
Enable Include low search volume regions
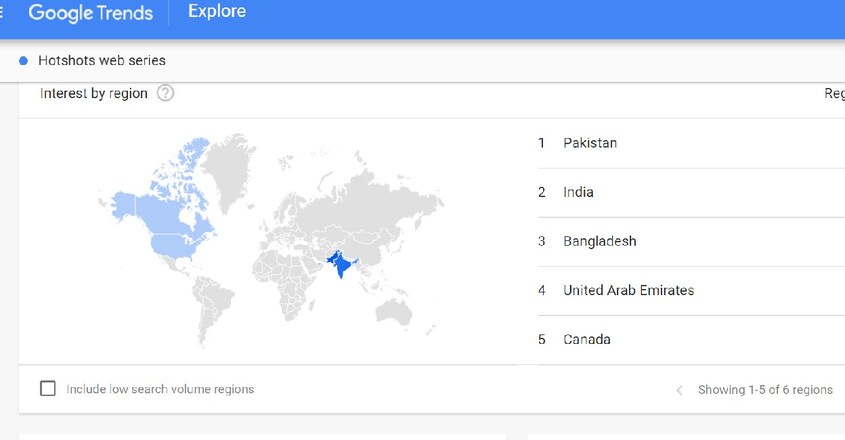[x=48, y=388]
